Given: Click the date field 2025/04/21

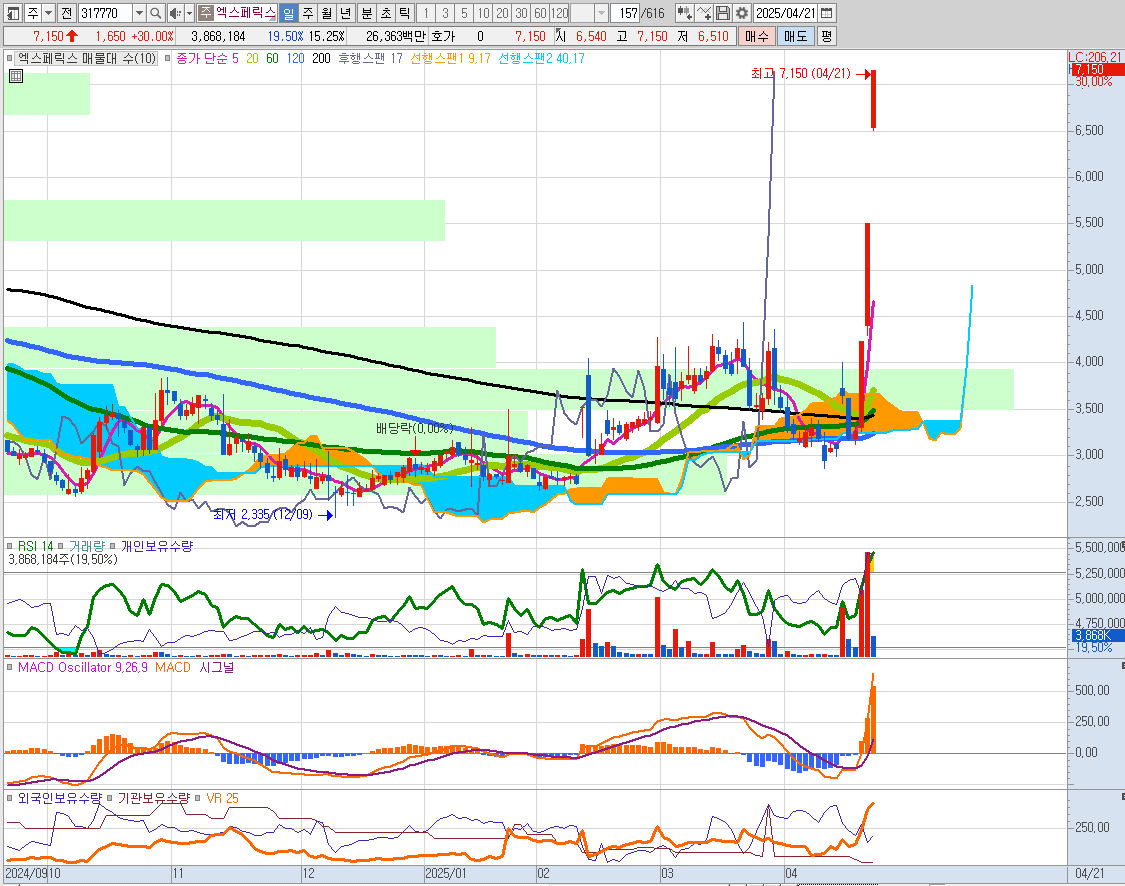Looking at the screenshot, I should [786, 13].
